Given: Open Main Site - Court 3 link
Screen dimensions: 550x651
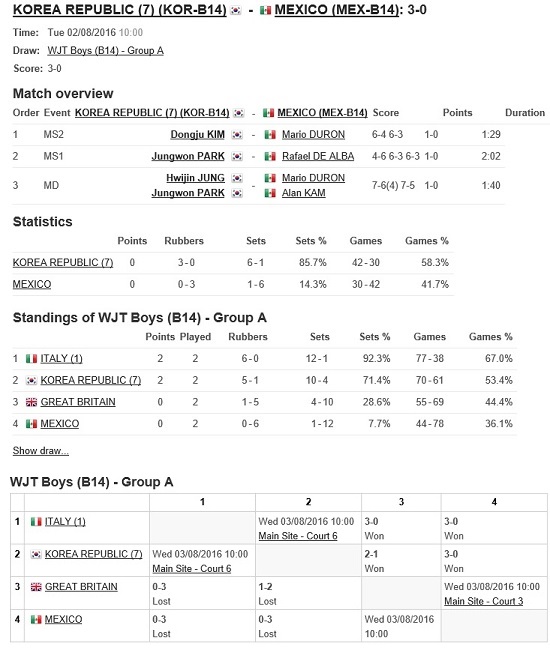Looking at the screenshot, I should pyautogui.click(x=484, y=601).
